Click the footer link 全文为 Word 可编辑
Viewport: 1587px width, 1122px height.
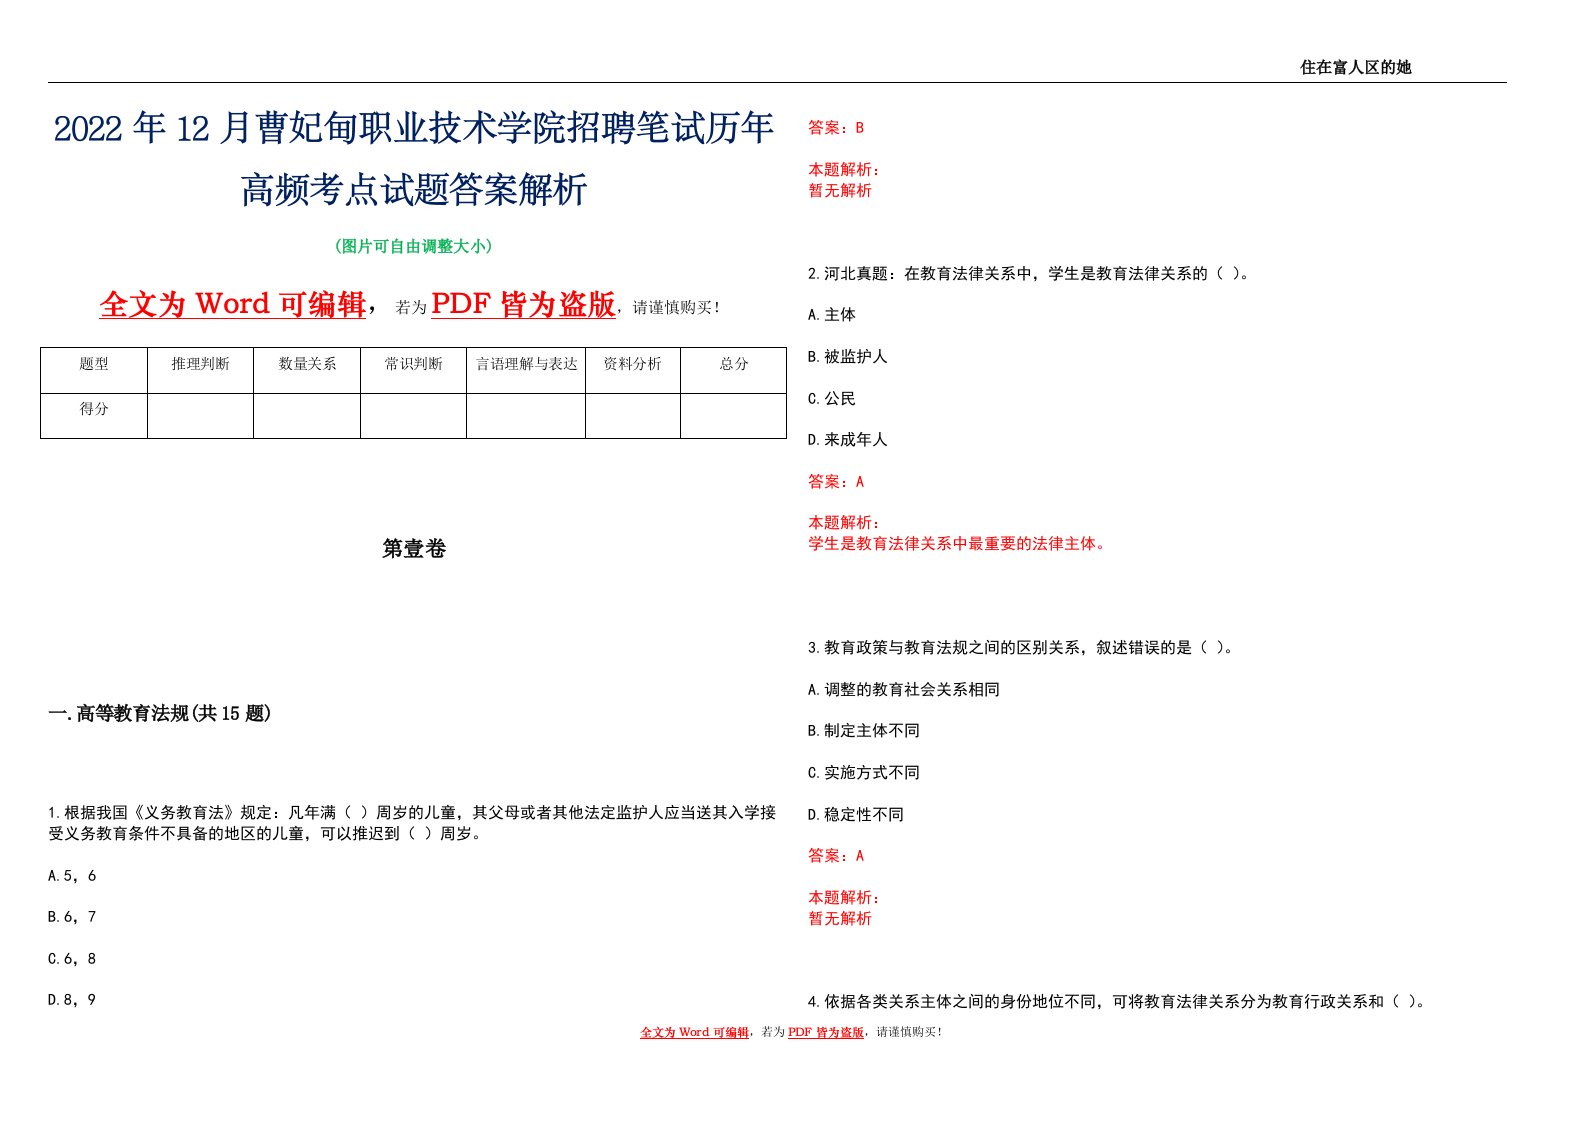[694, 1032]
